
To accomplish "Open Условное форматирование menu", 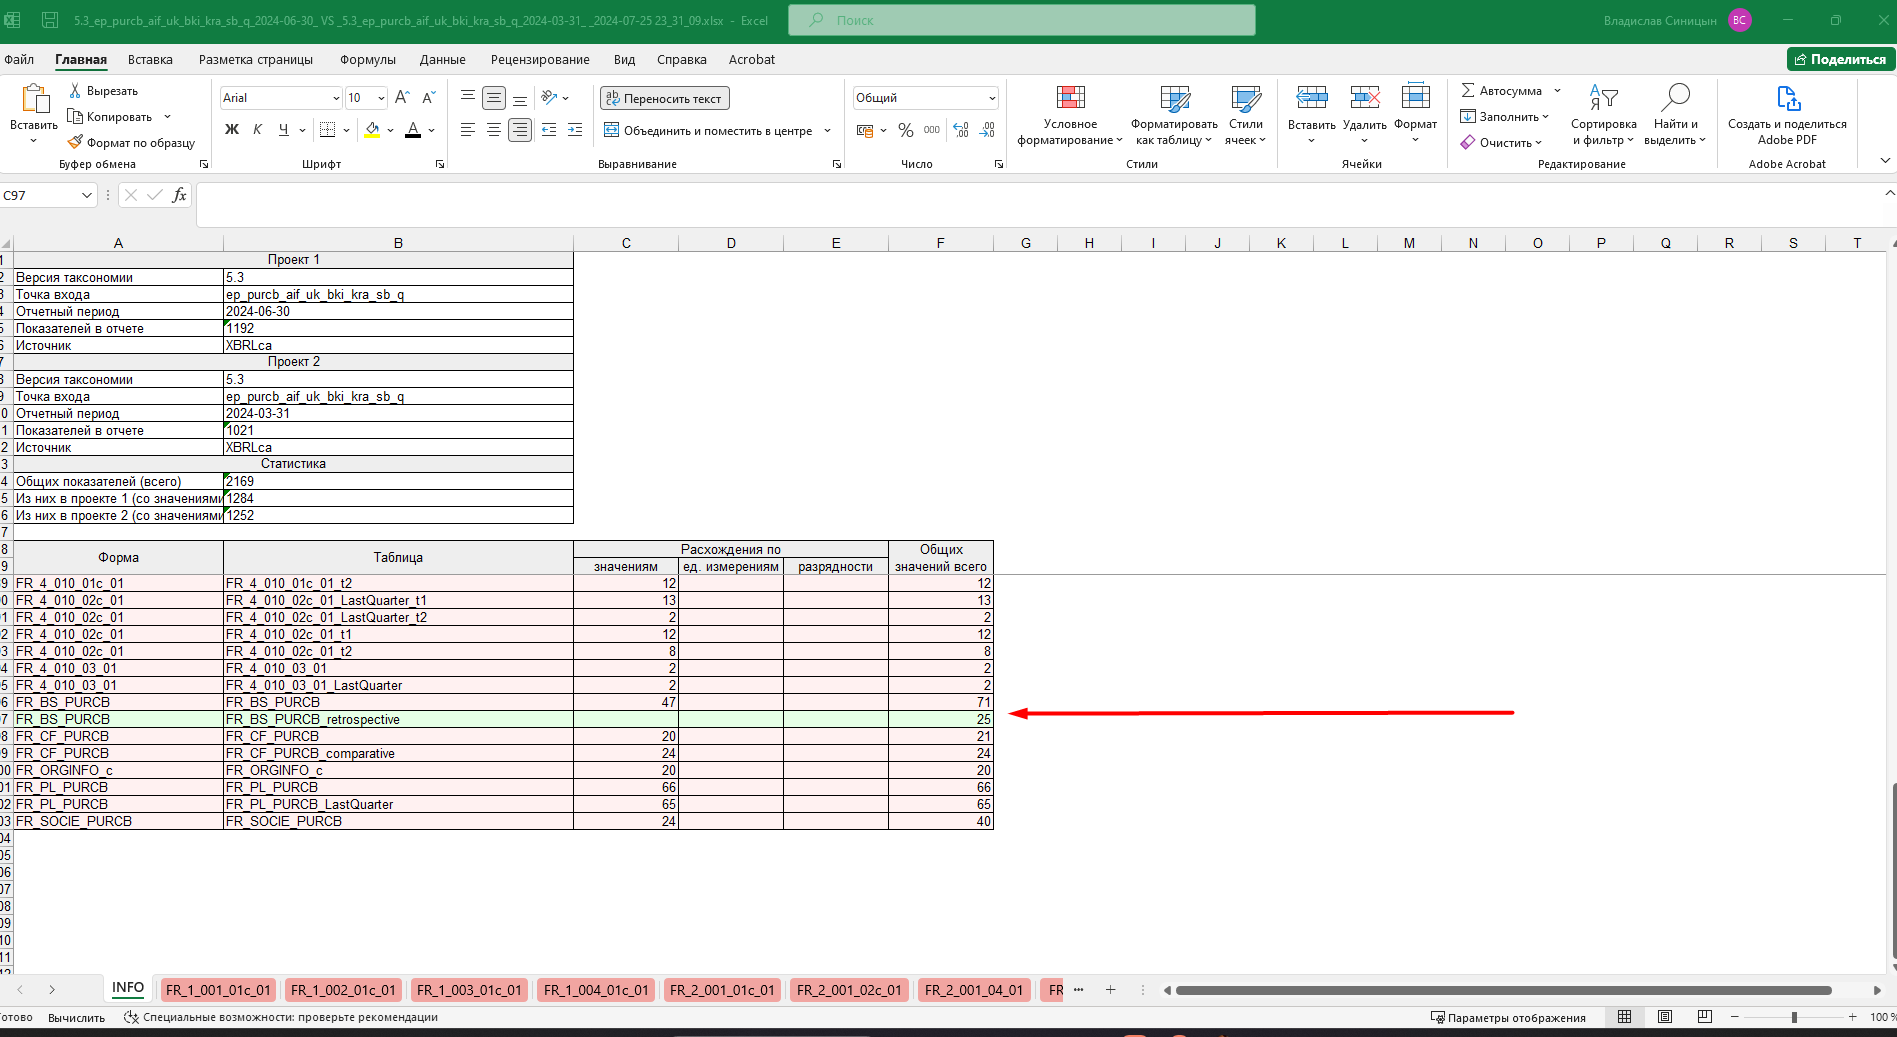I will (x=1070, y=115).
